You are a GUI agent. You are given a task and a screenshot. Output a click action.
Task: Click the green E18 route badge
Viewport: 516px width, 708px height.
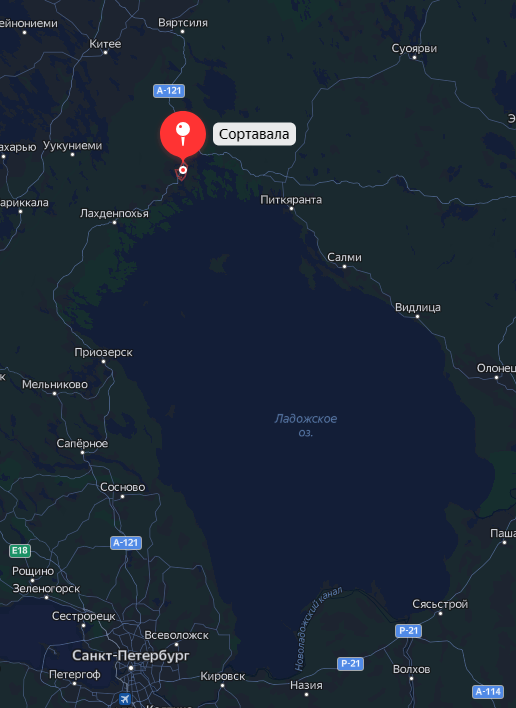click(20, 550)
